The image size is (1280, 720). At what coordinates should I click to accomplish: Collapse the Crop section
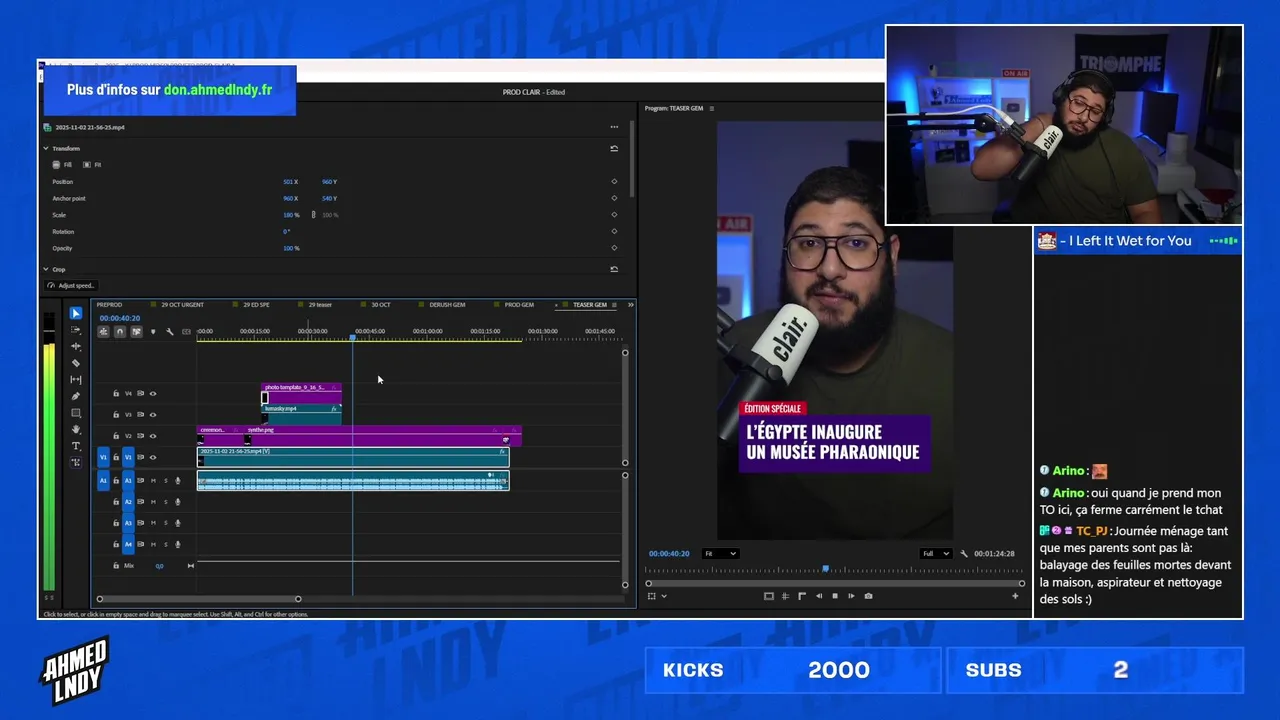(x=46, y=269)
